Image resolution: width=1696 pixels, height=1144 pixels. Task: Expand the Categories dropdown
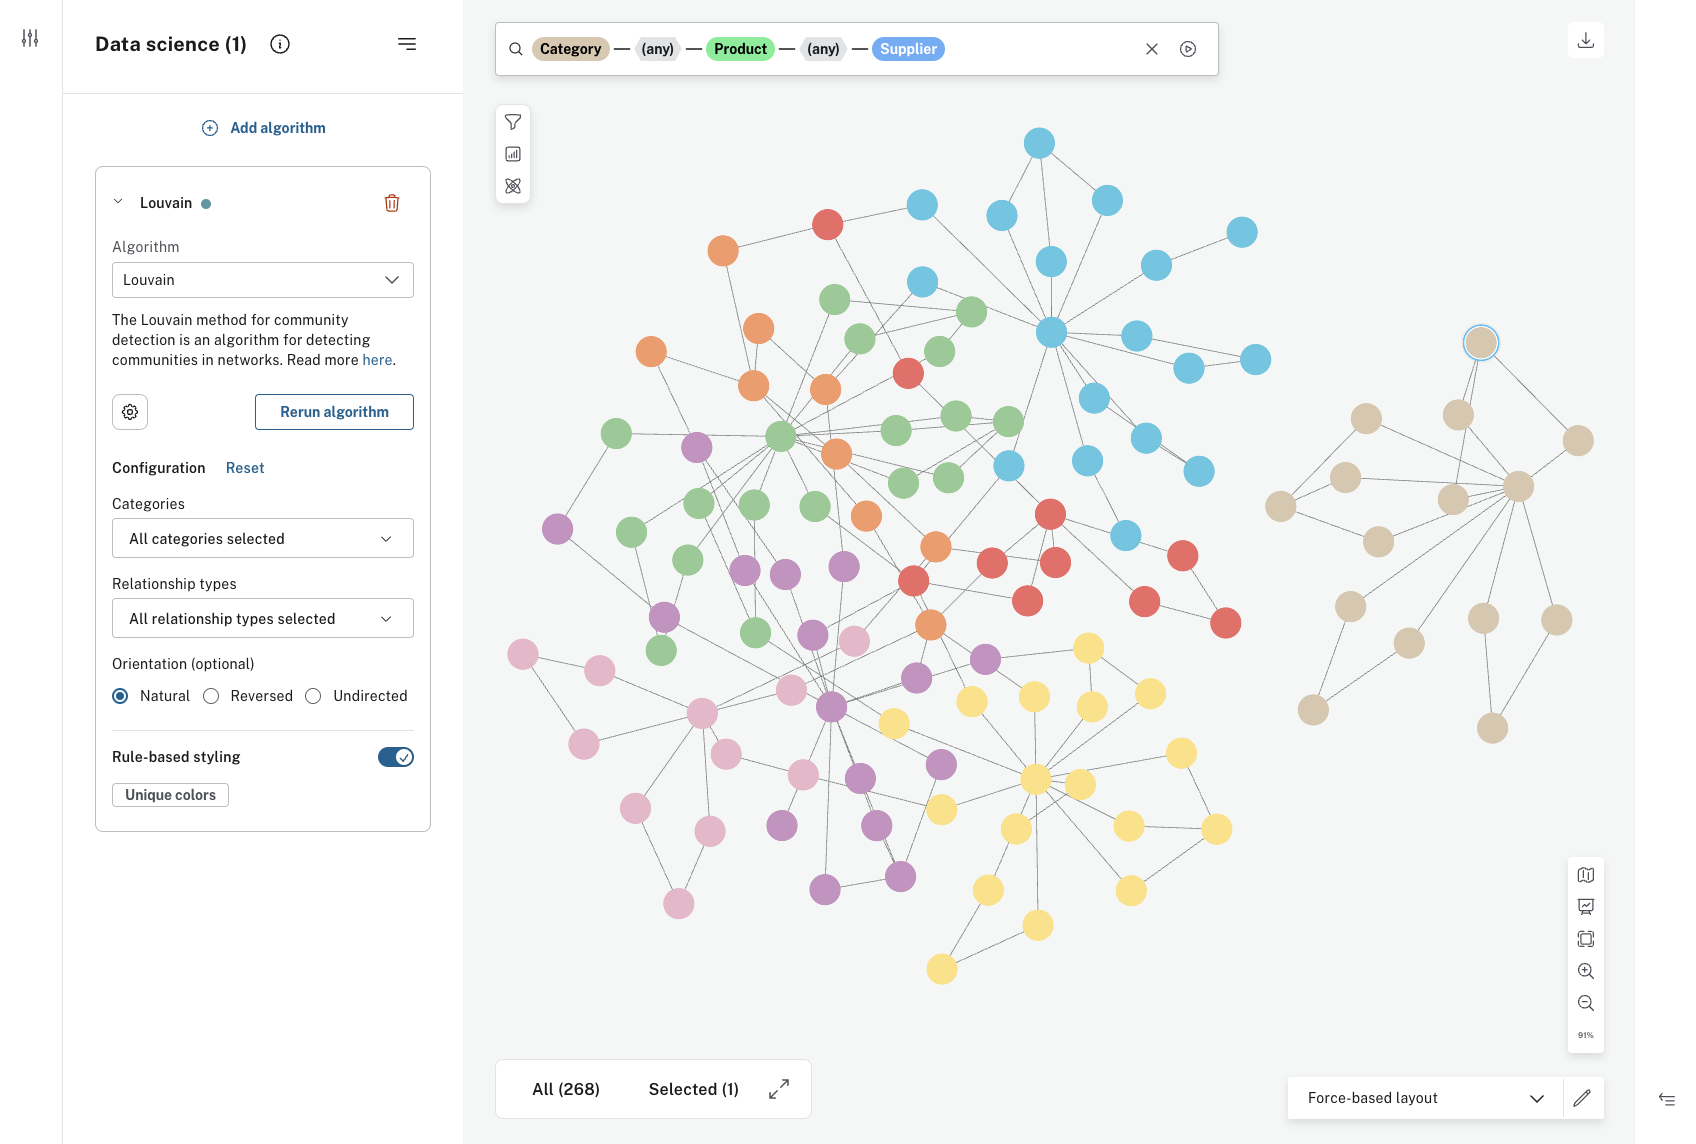(262, 539)
